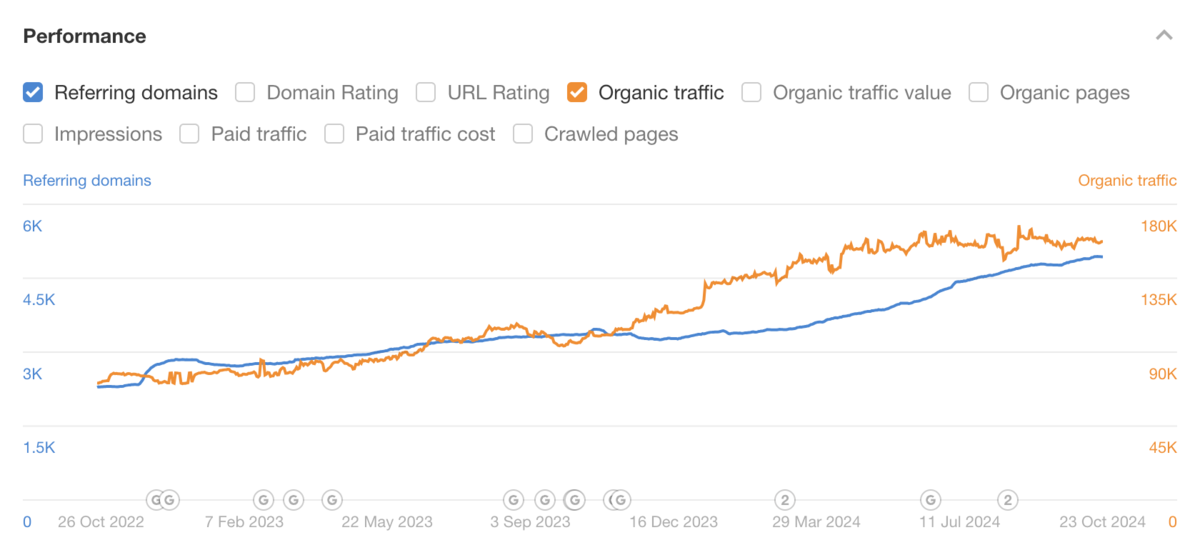Tick the Organic pages checkbox
Screen dimensions: 1200x550
[x=979, y=93]
